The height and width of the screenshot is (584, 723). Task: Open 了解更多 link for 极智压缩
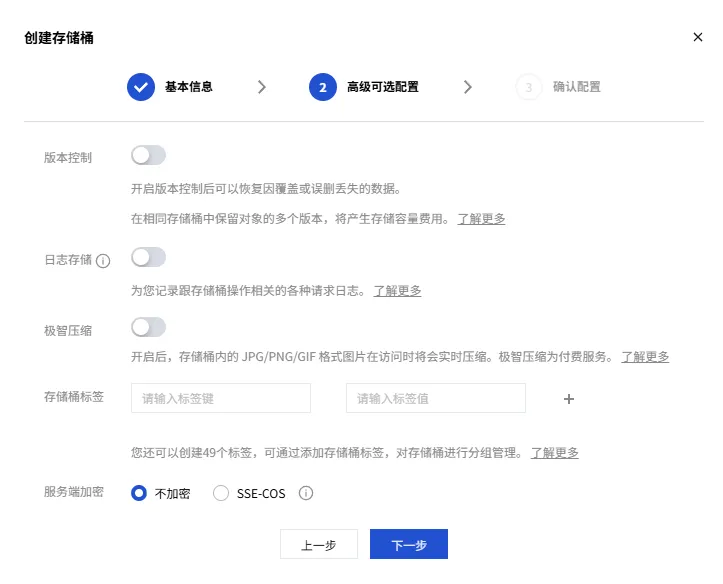[645, 356]
